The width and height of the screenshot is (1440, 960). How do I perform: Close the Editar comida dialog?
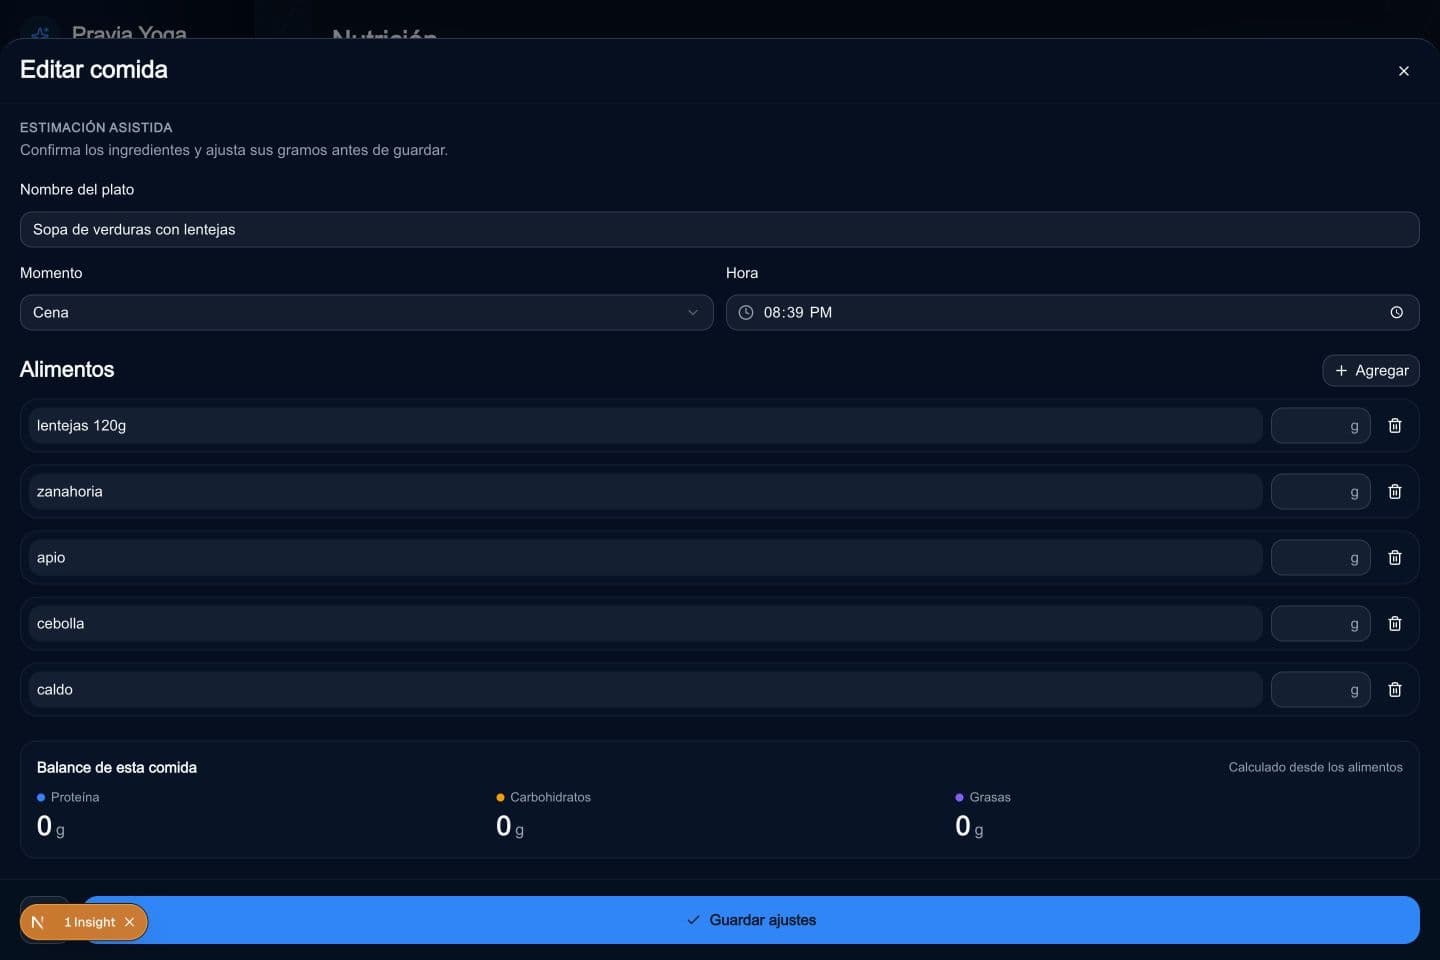1404,71
